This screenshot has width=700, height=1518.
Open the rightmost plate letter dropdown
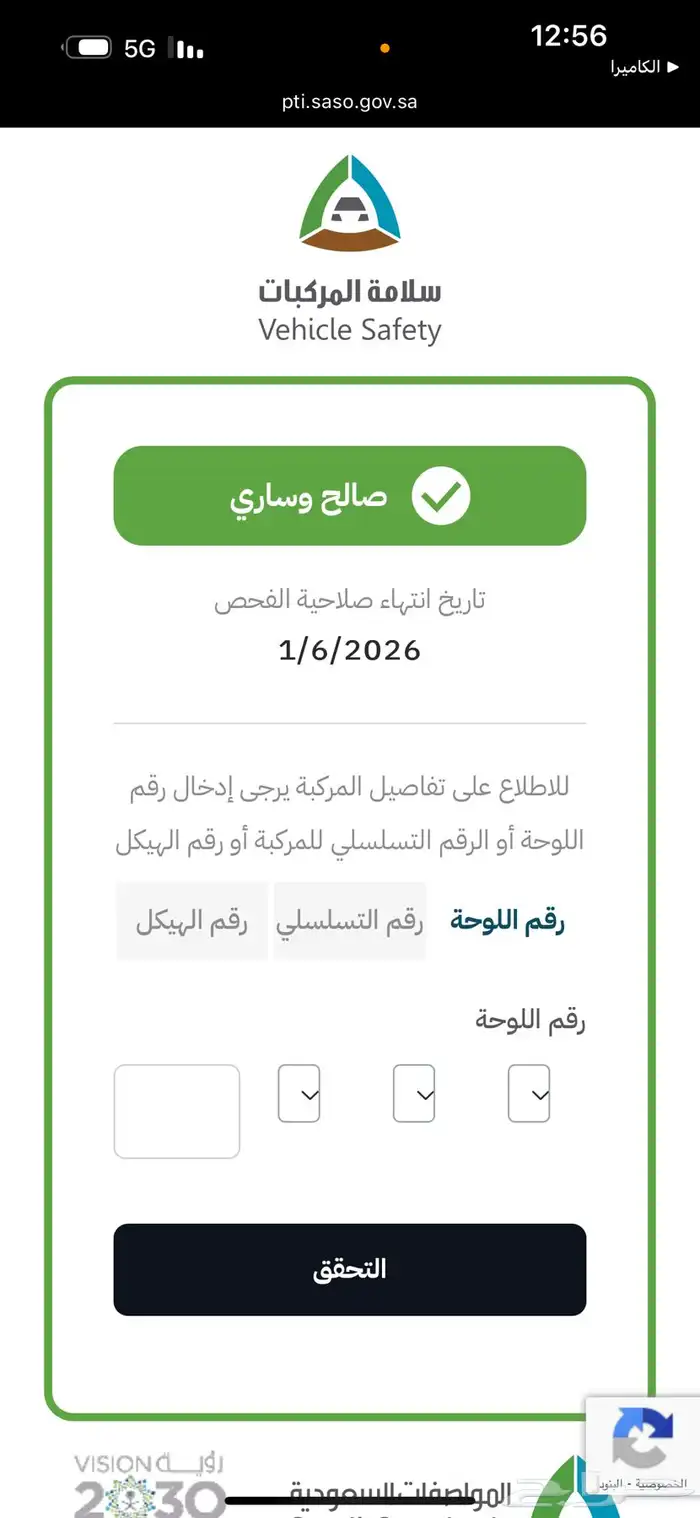tap(529, 1093)
